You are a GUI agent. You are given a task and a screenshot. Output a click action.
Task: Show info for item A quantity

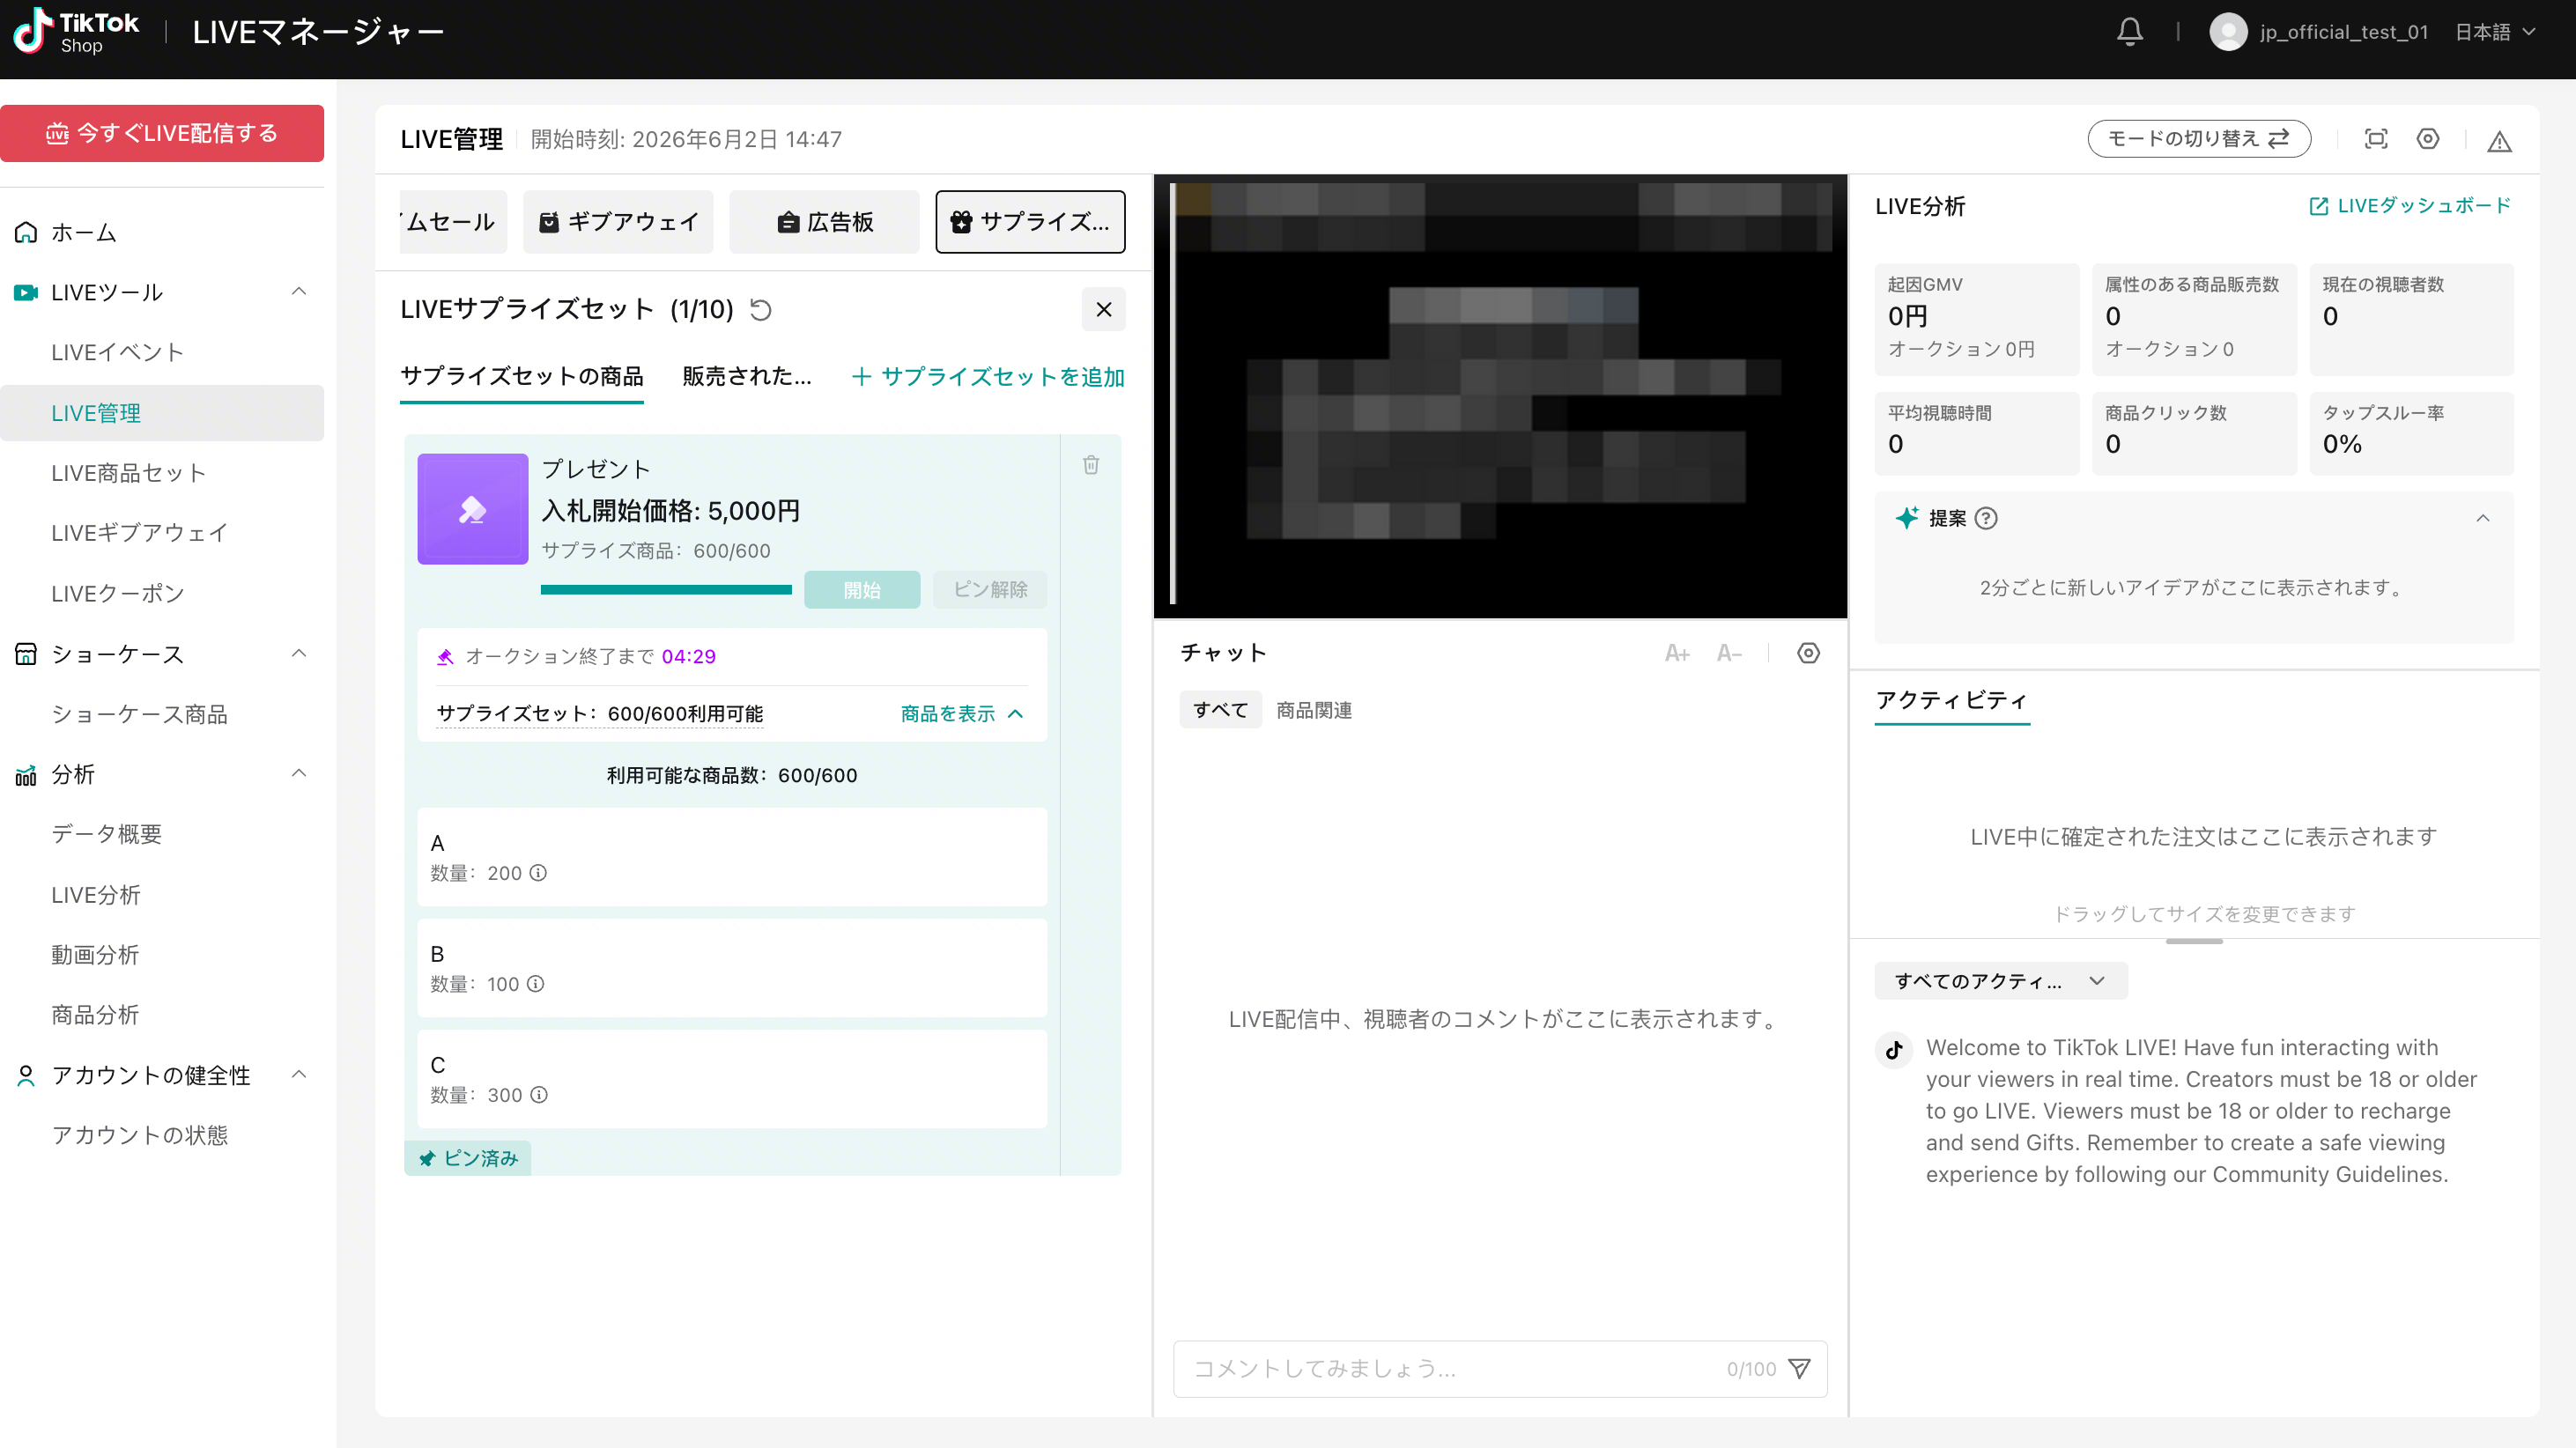click(538, 873)
